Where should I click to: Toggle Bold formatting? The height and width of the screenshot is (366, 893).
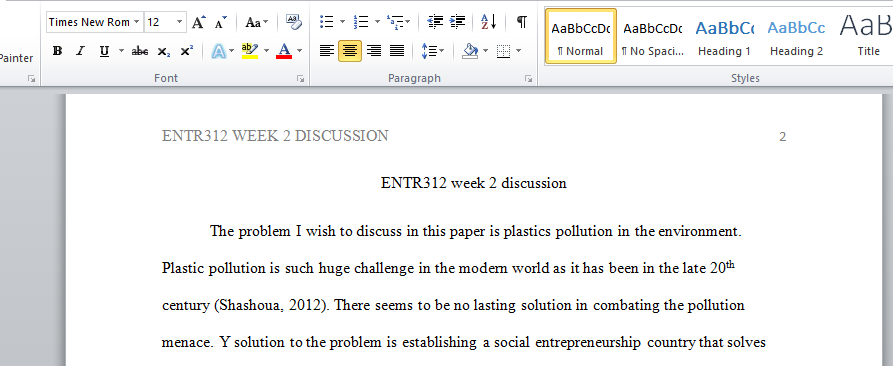[57, 51]
